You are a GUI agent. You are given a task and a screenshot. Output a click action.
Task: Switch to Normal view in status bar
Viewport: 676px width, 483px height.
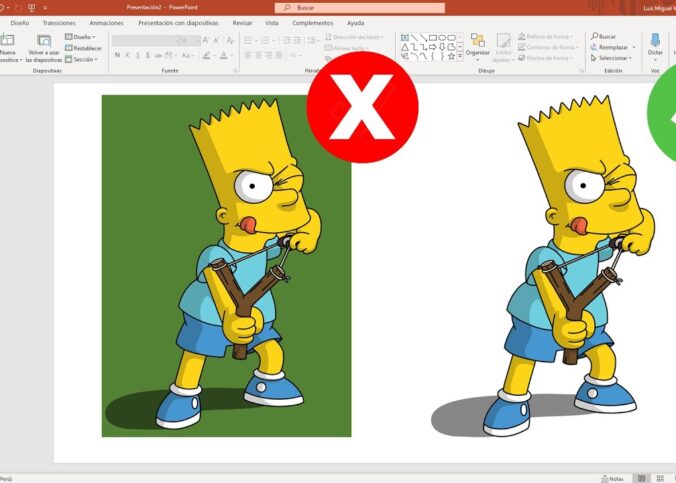(642, 478)
